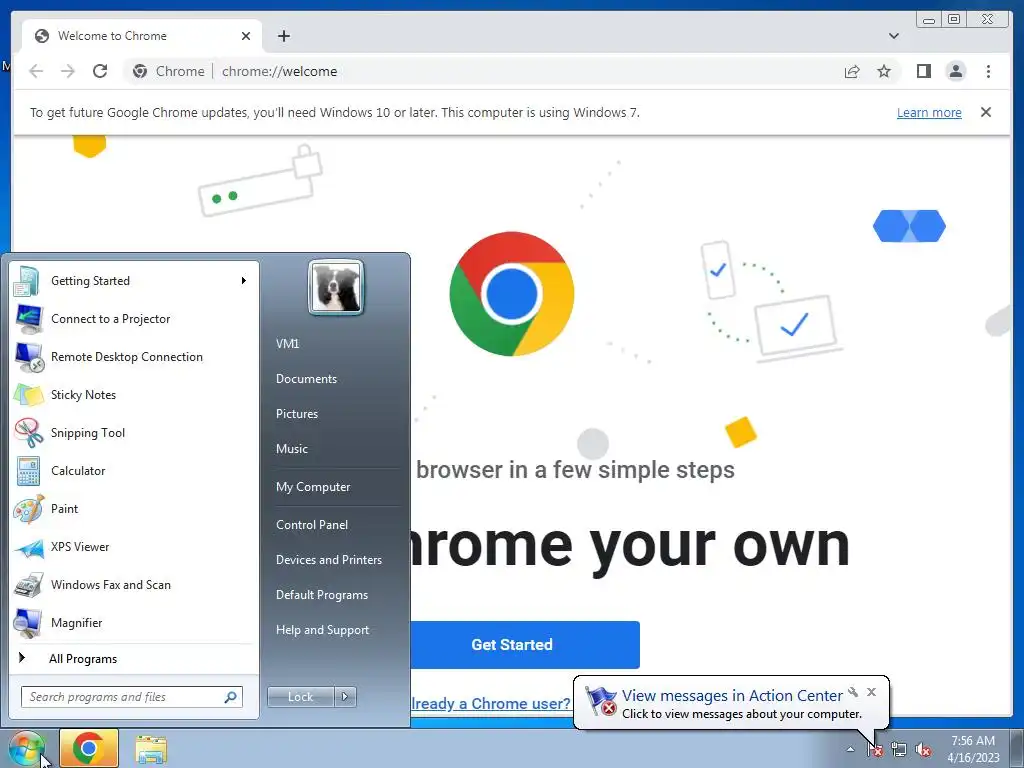The image size is (1024, 768).
Task: Click the wrench icon in Action Center balloon
Action: pyautogui.click(x=853, y=692)
